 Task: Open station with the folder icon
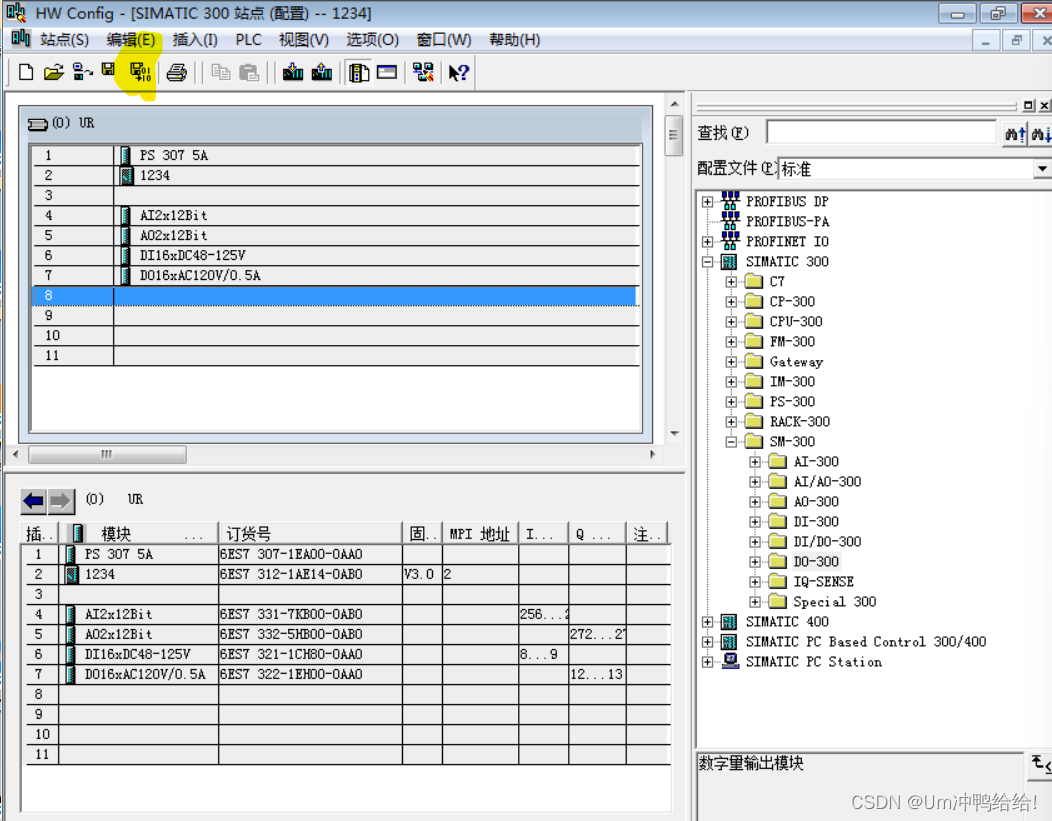tap(54, 72)
